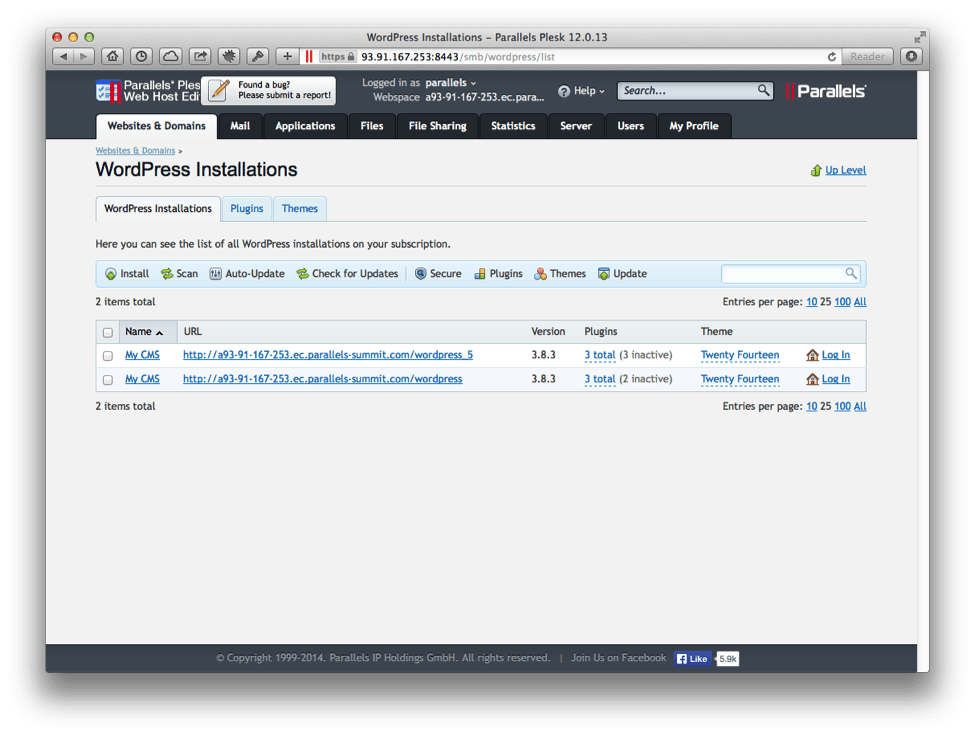This screenshot has height=736, width=976.
Task: Check the wordpress_5 installation checkbox
Action: pyautogui.click(x=108, y=356)
